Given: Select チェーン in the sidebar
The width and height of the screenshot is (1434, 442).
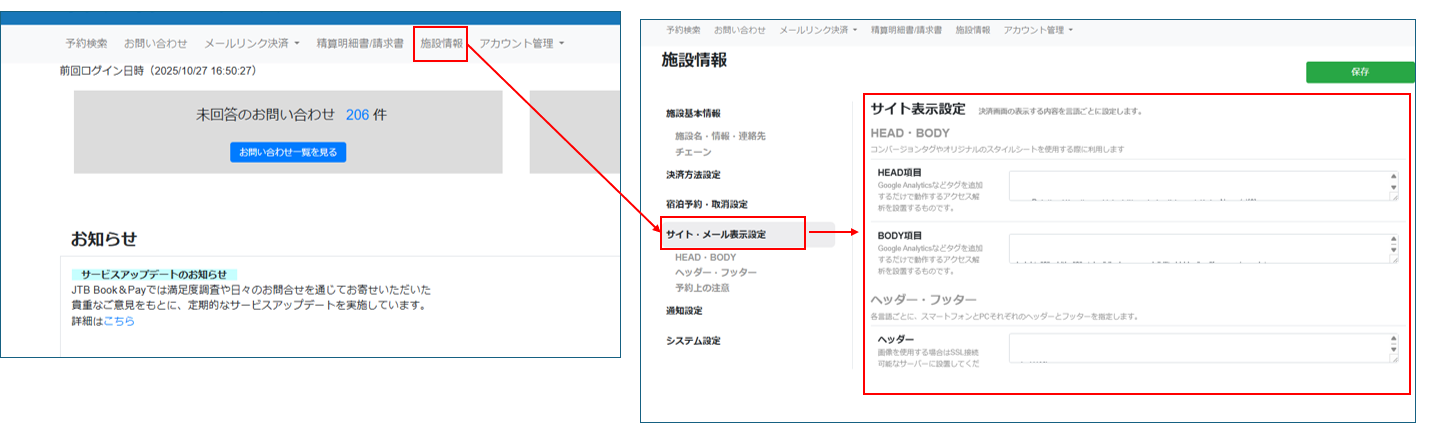Looking at the screenshot, I should coord(693,152).
